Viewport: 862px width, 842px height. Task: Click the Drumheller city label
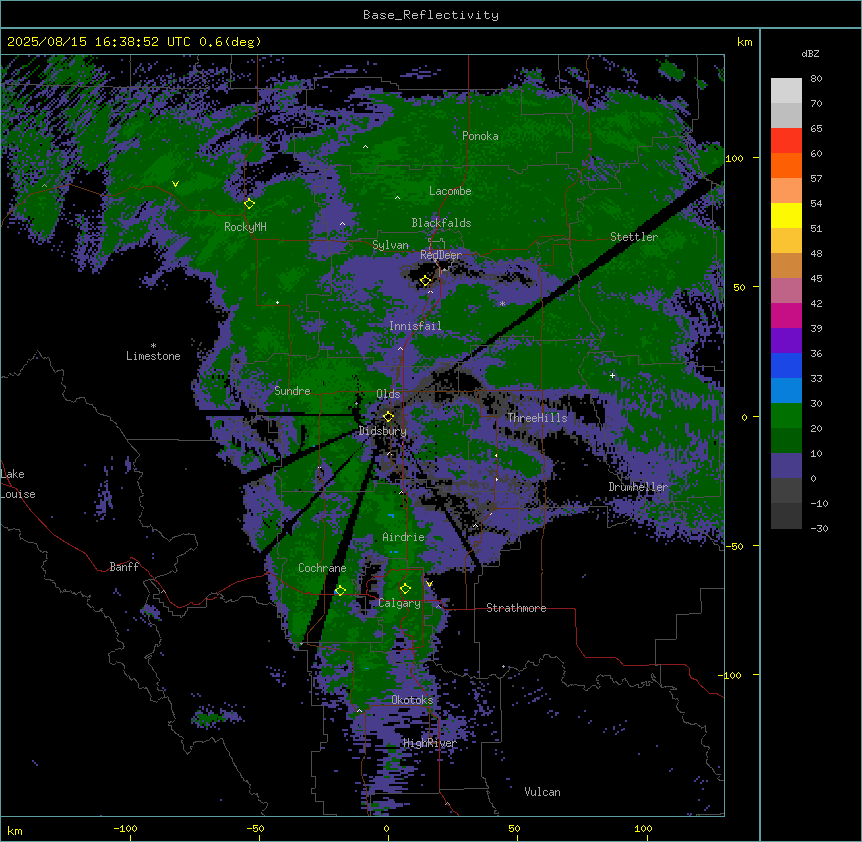point(638,487)
